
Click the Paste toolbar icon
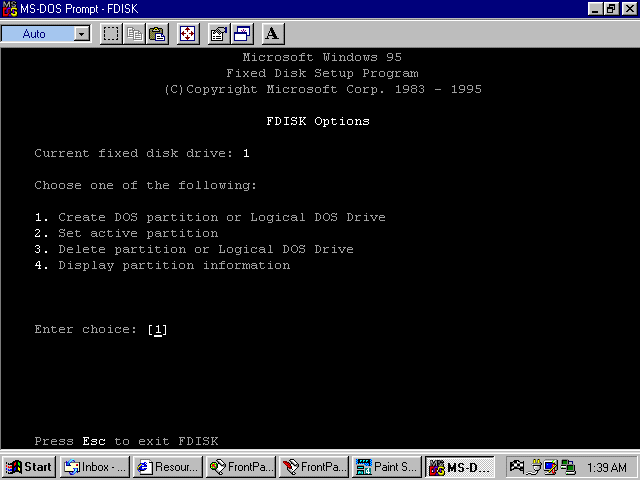pyautogui.click(x=157, y=34)
